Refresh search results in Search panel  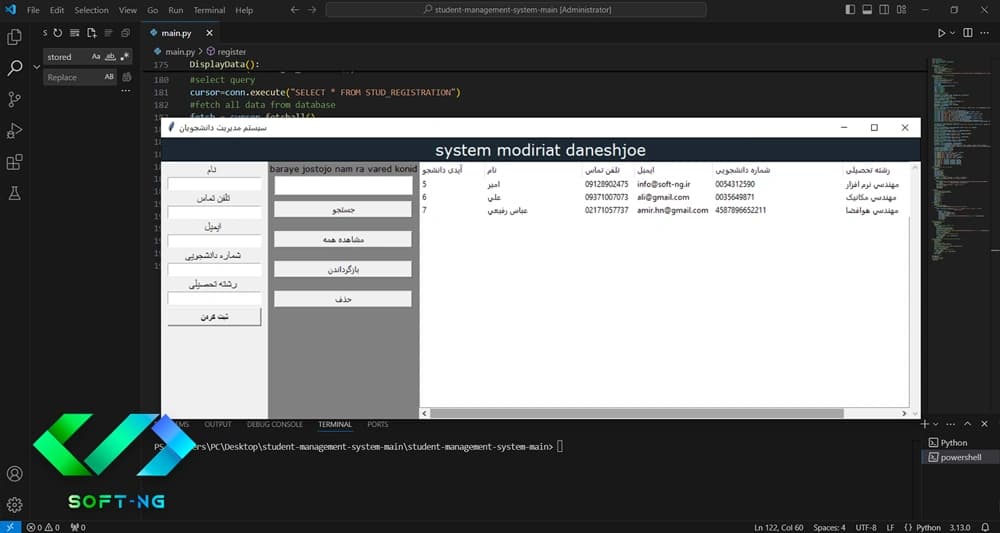[x=57, y=33]
